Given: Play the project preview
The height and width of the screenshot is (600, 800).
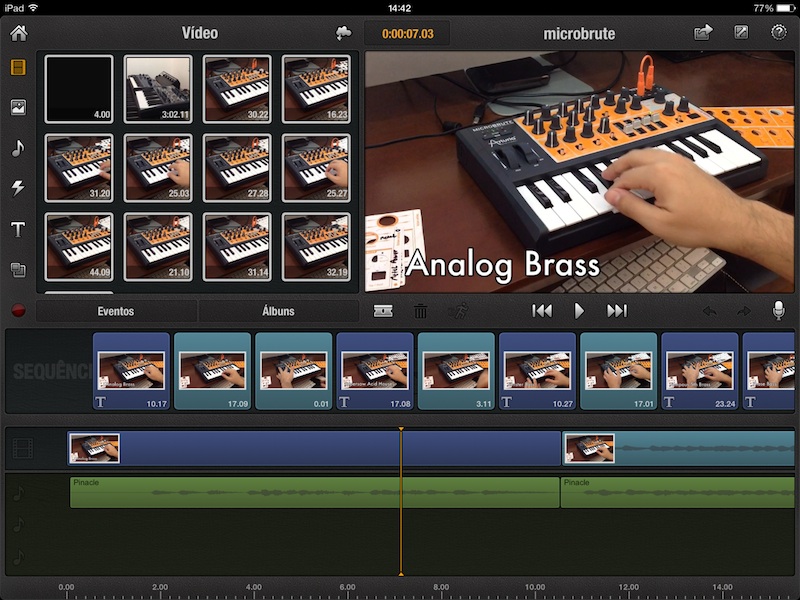Looking at the screenshot, I should (579, 311).
